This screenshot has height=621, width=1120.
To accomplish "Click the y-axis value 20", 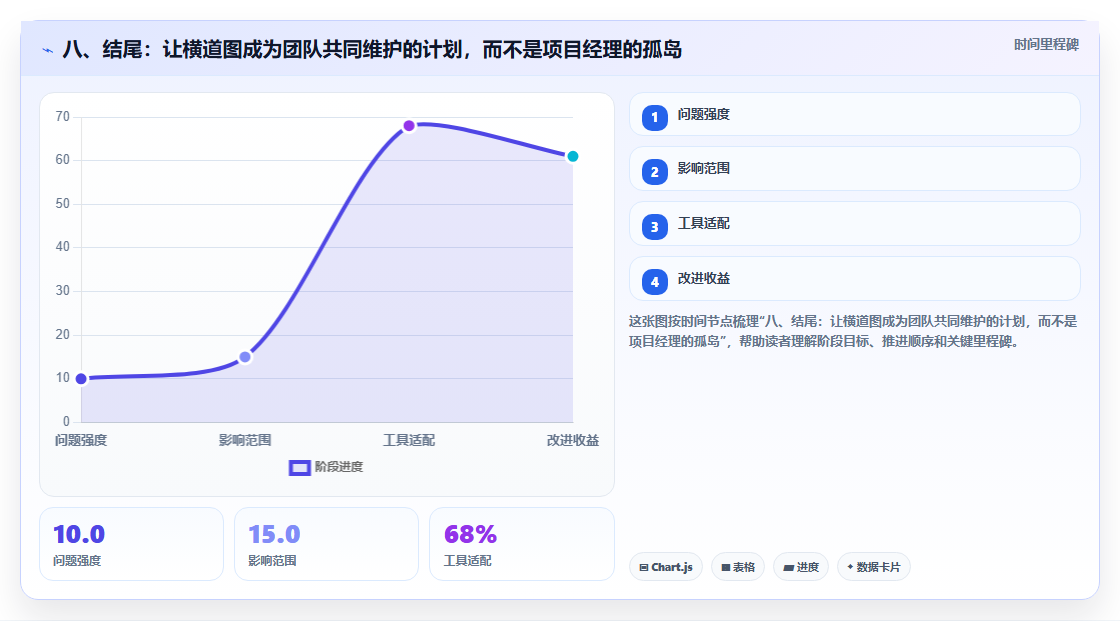I will pos(63,334).
